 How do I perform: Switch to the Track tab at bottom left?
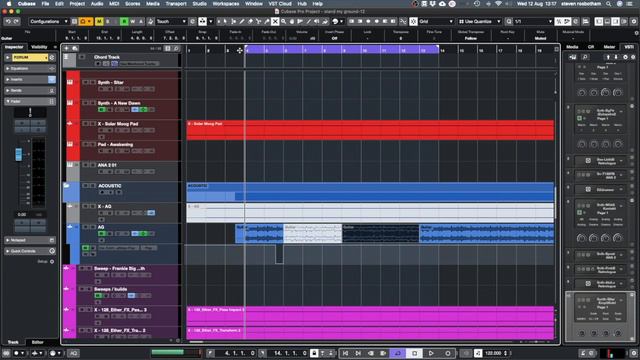[x=13, y=342]
